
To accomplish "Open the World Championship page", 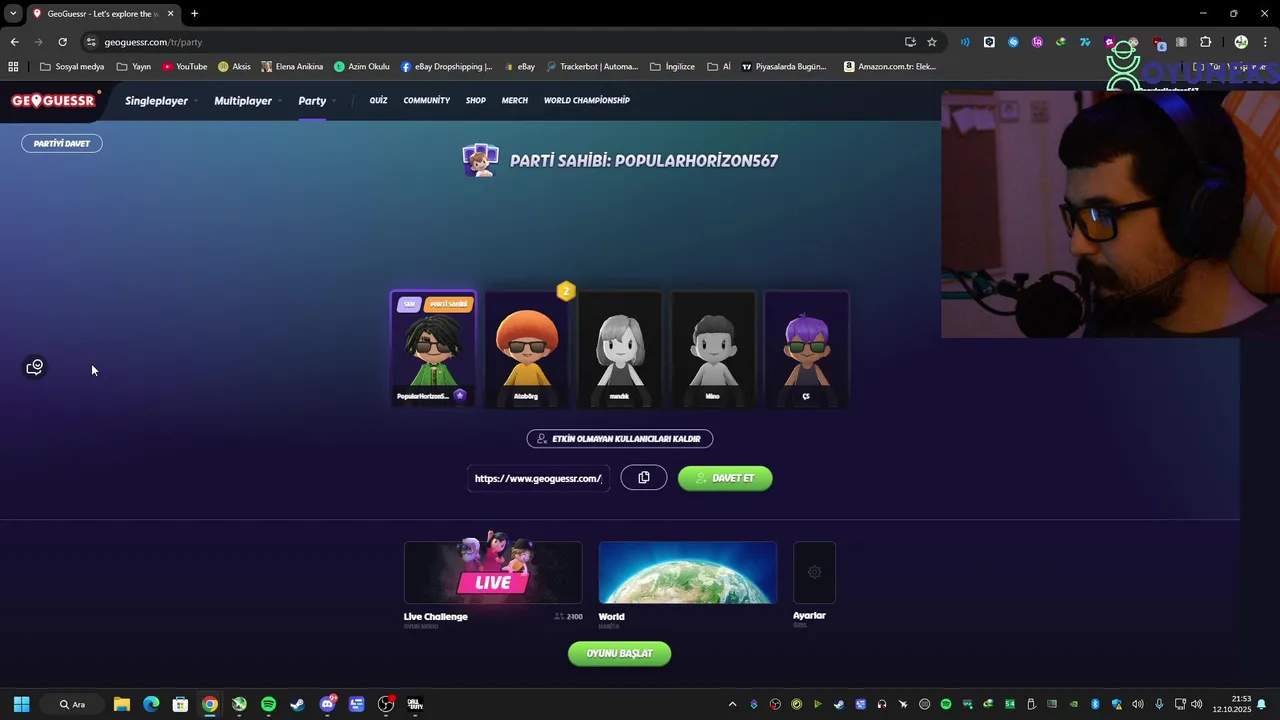I will pyautogui.click(x=587, y=100).
